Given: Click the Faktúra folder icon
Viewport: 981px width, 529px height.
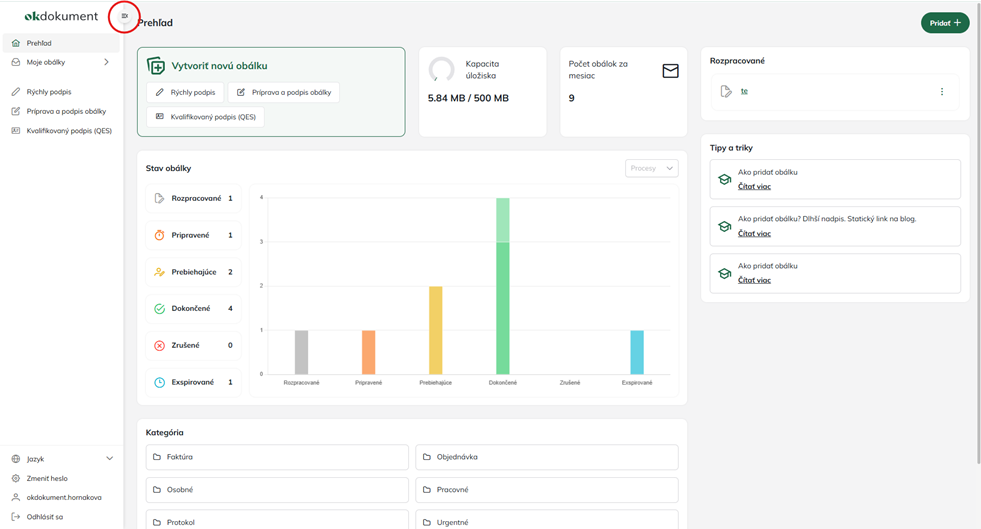Looking at the screenshot, I should [x=157, y=457].
